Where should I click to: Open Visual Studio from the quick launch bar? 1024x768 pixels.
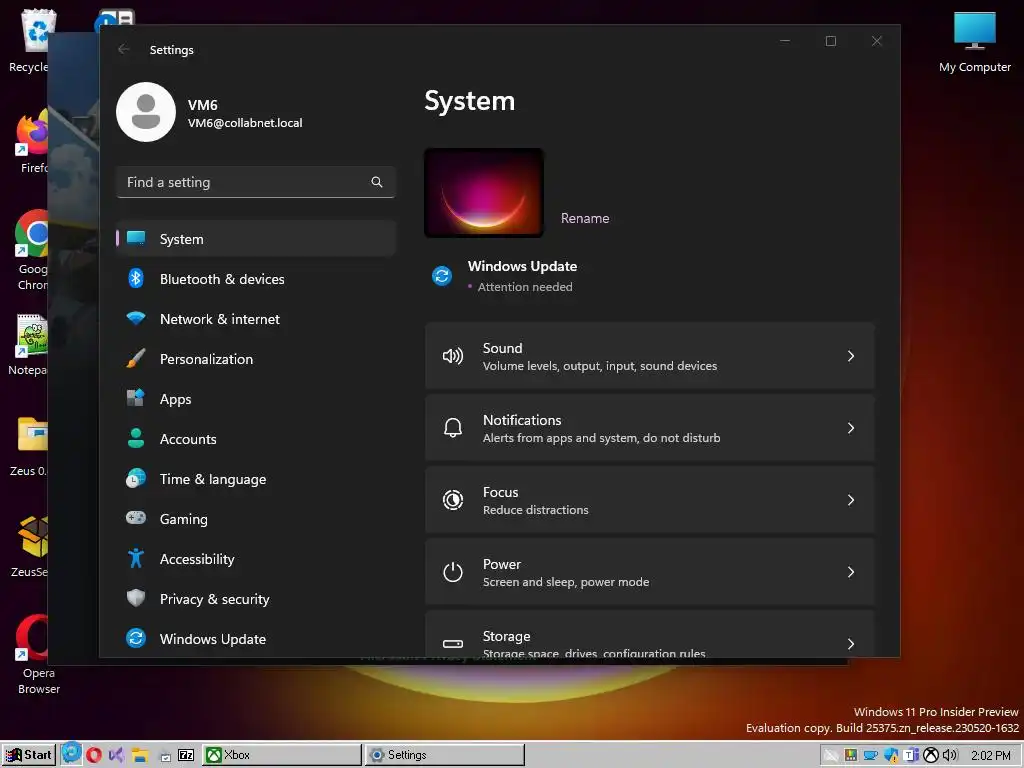point(116,755)
